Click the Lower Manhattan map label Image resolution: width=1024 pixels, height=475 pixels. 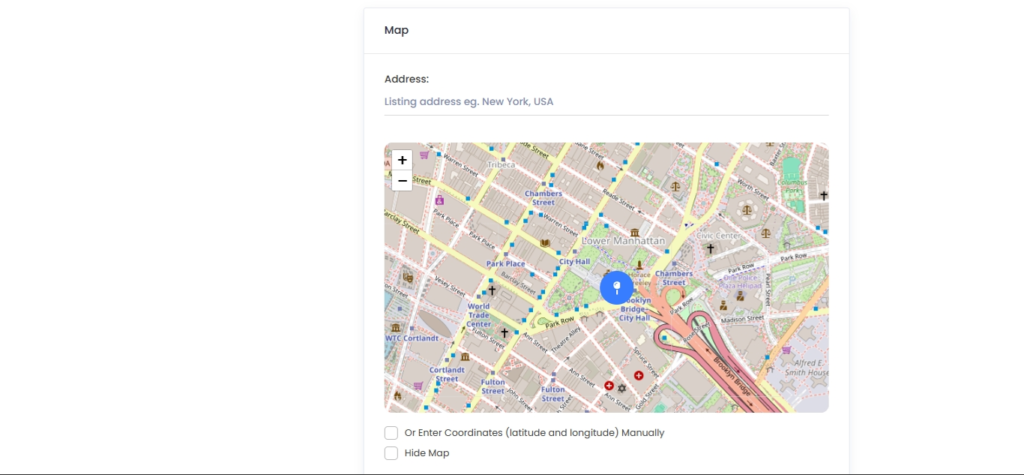[x=623, y=241]
